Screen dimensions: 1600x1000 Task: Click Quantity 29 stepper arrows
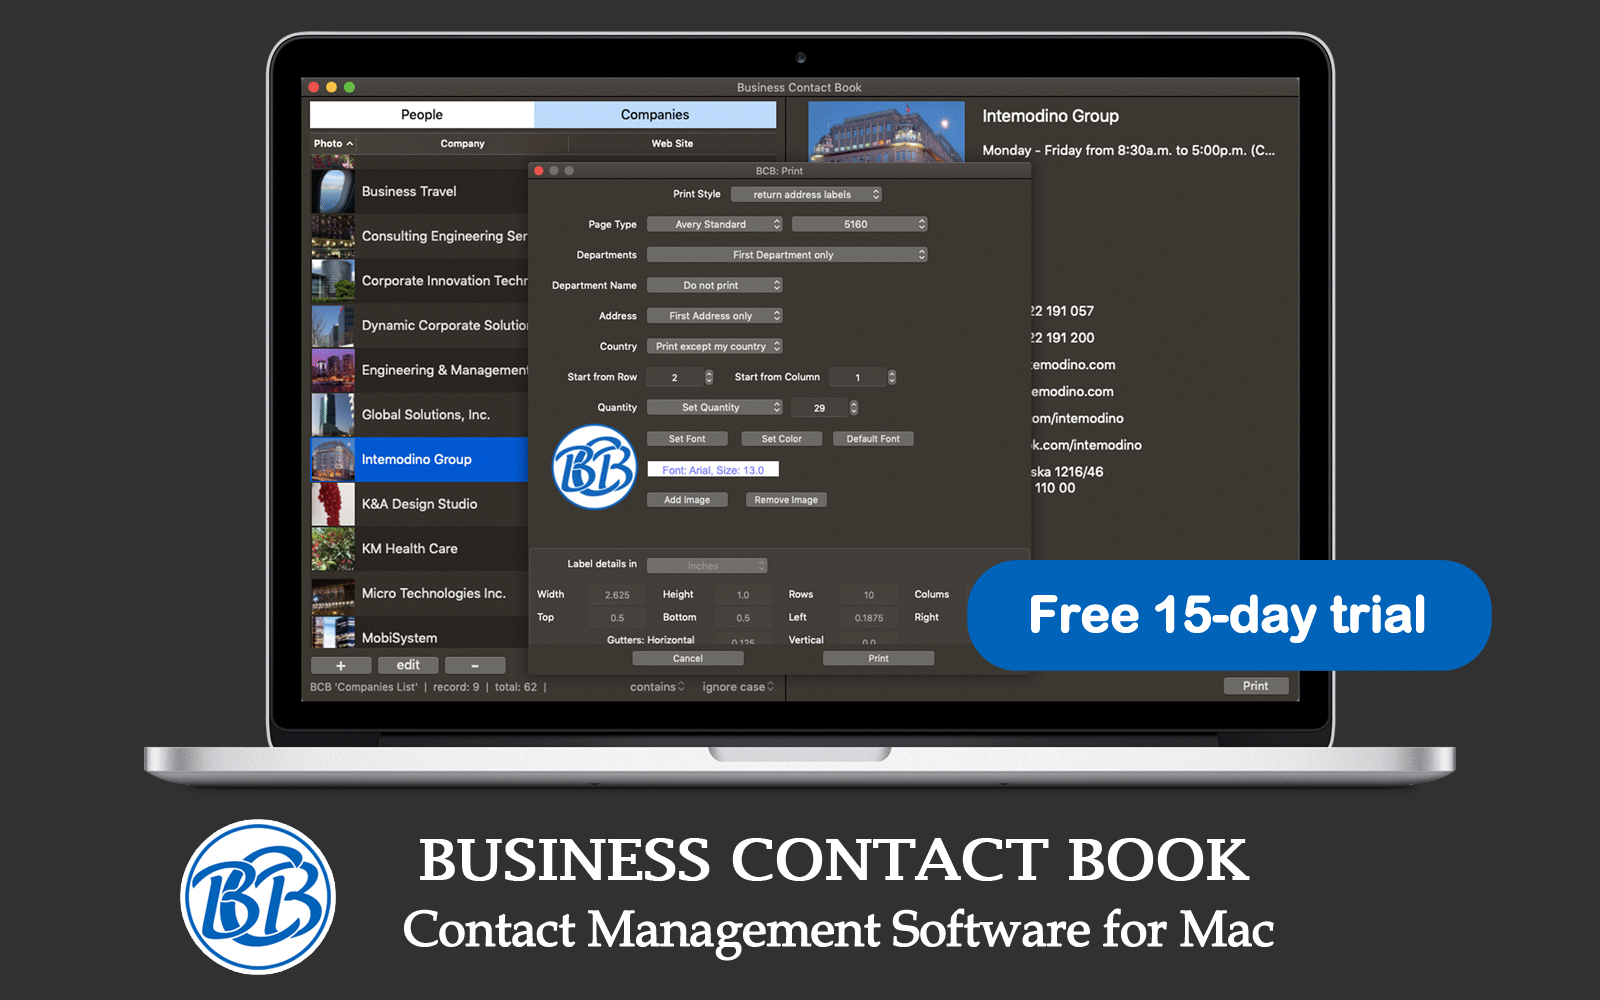point(854,408)
